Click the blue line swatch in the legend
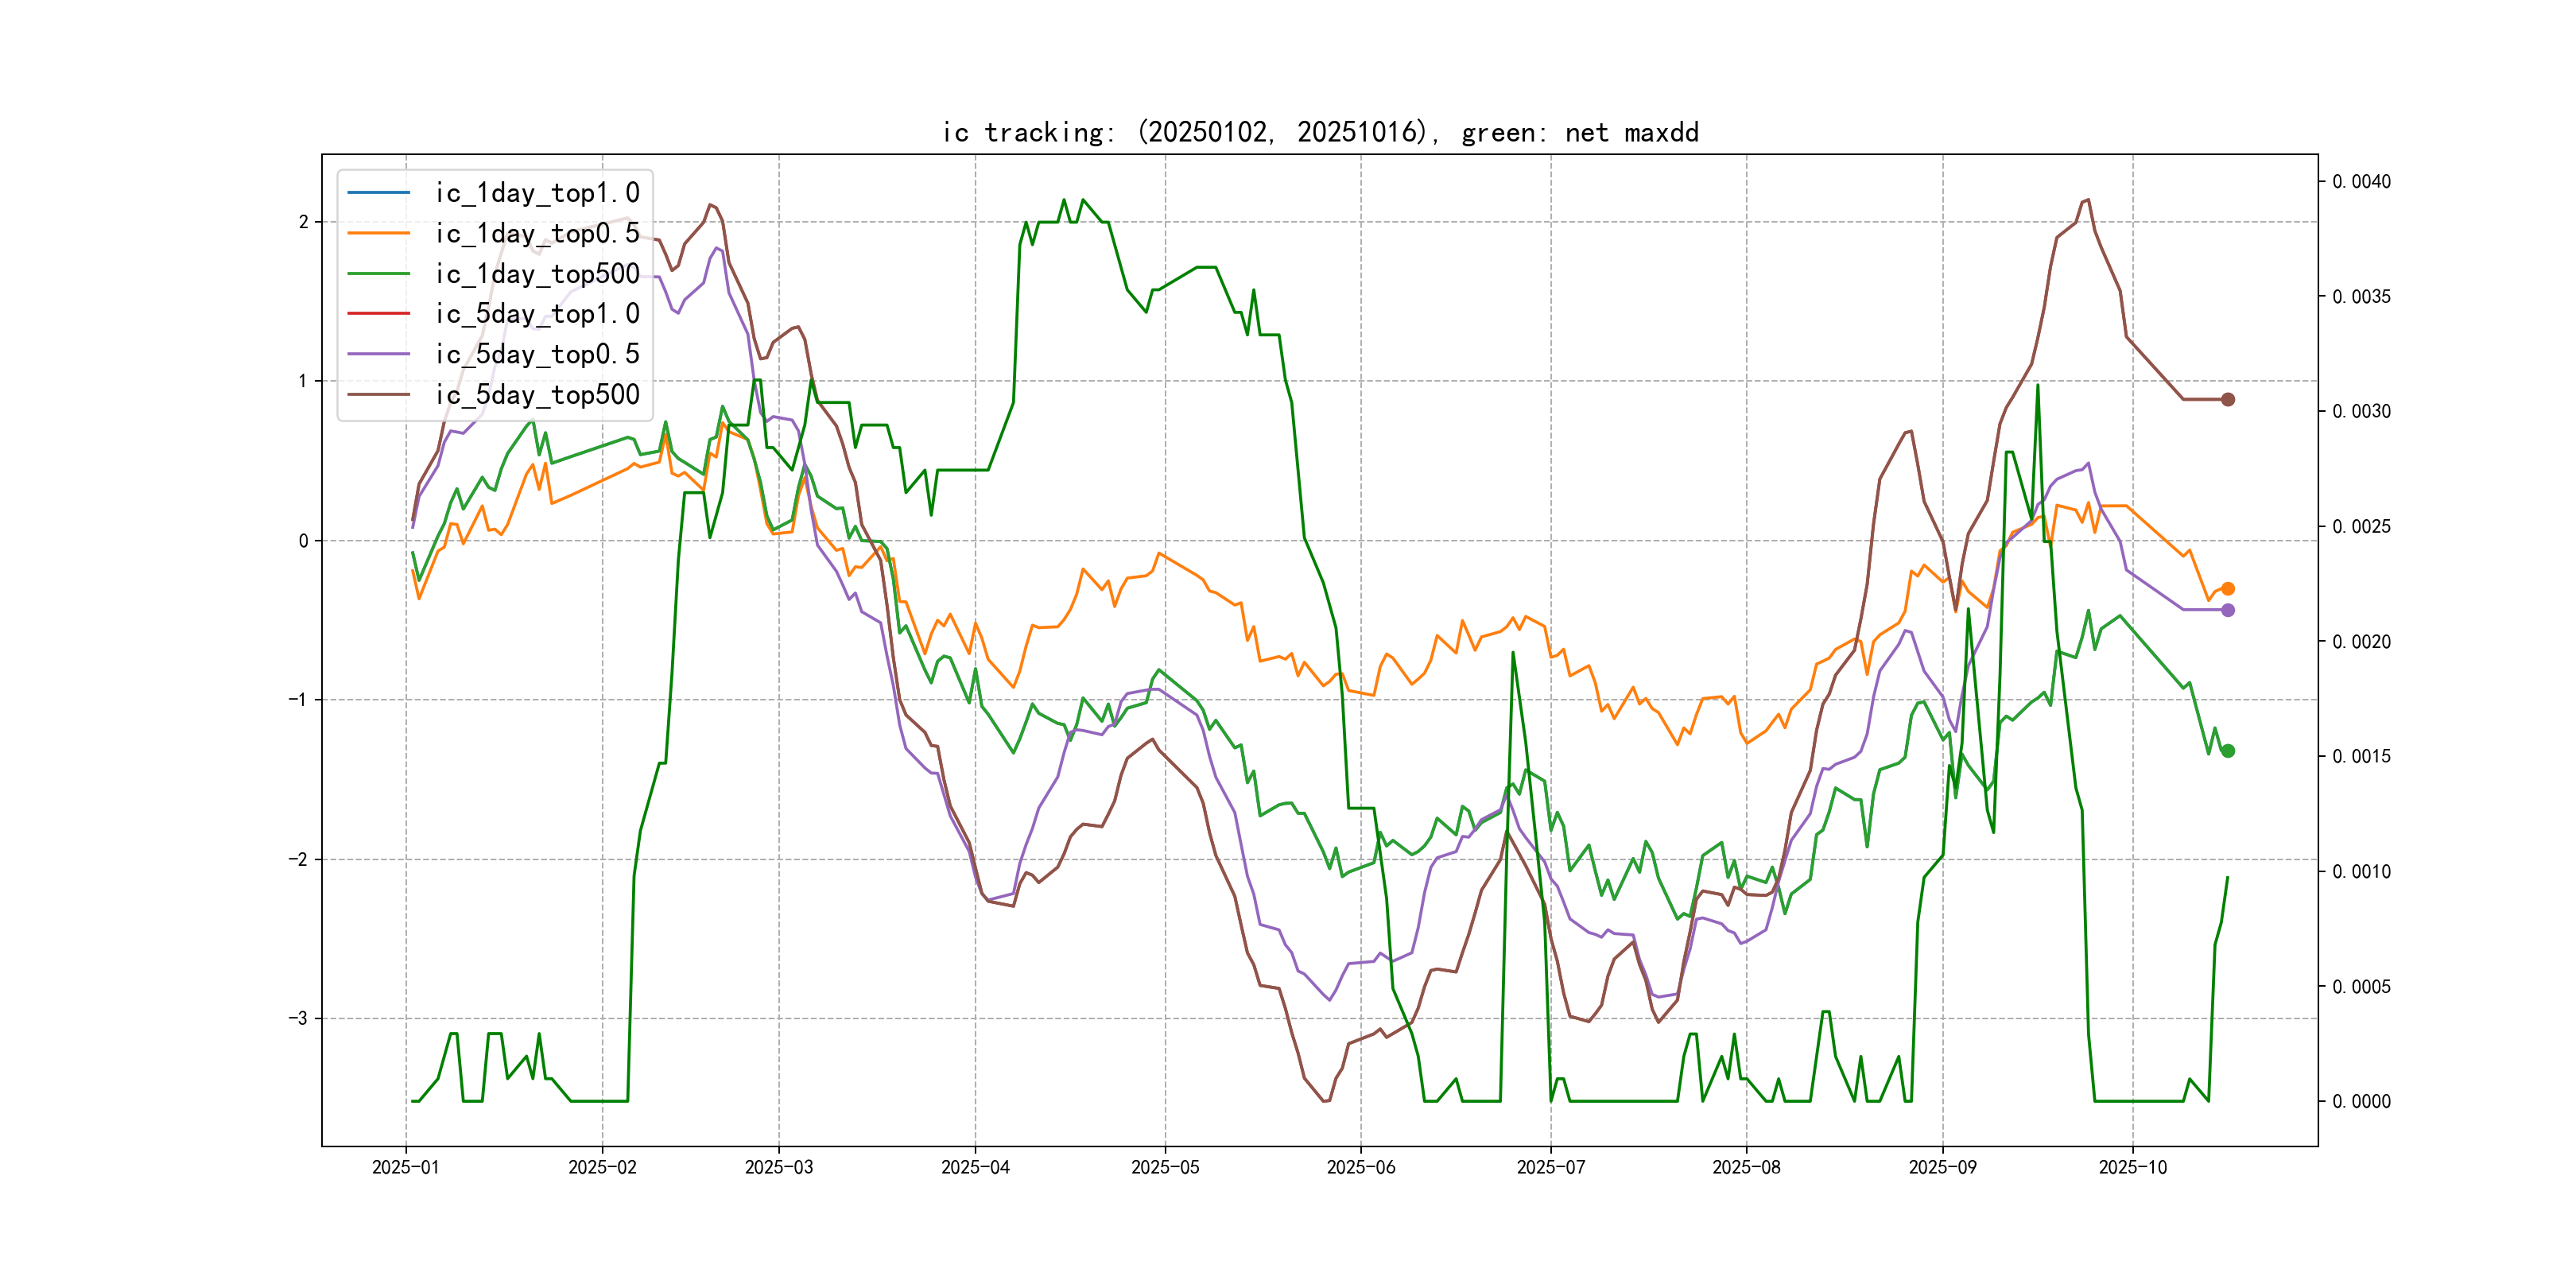Viewport: 2576px width, 1288px height. coord(378,192)
